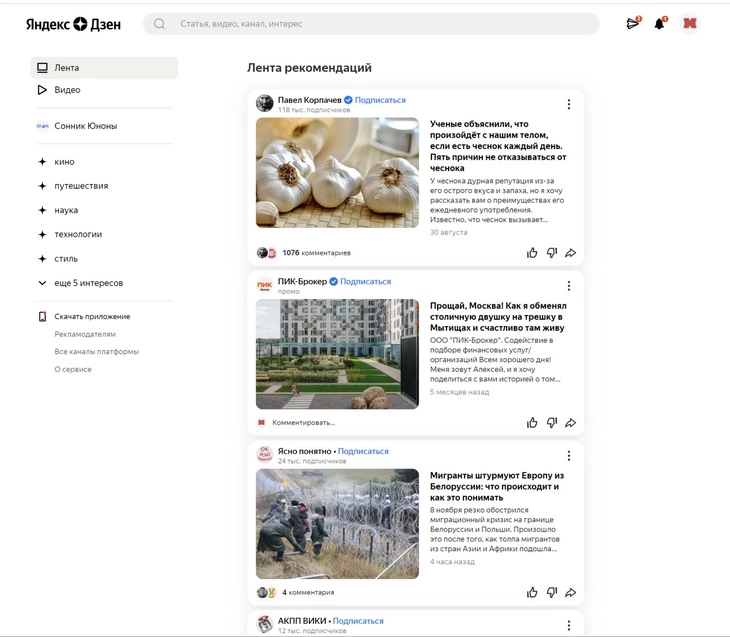Click verified badge next to ПИК-Брокер
The width and height of the screenshot is (730, 637).
(x=333, y=281)
